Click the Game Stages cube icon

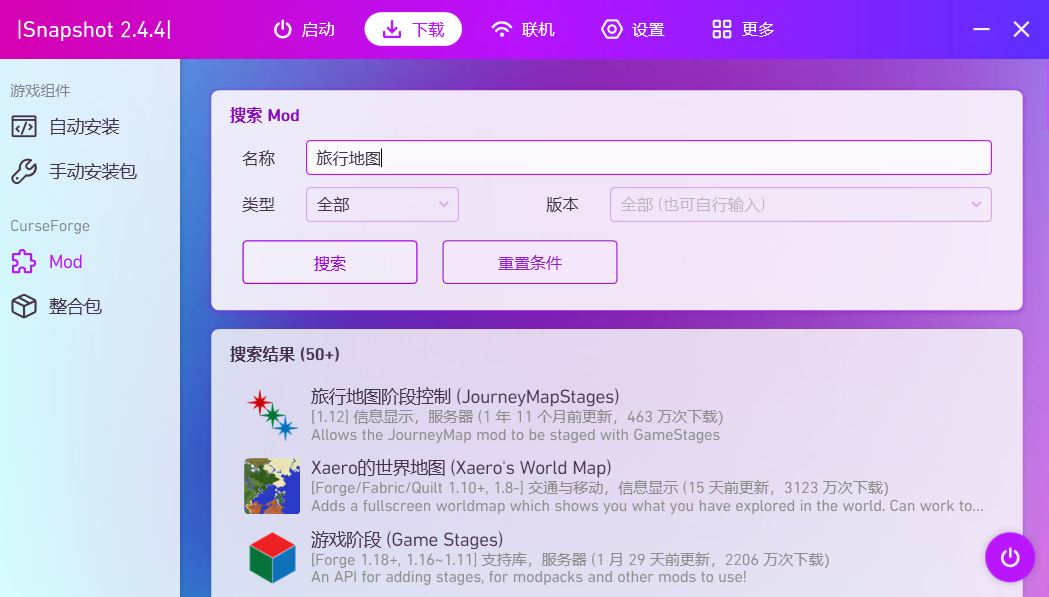pos(272,558)
